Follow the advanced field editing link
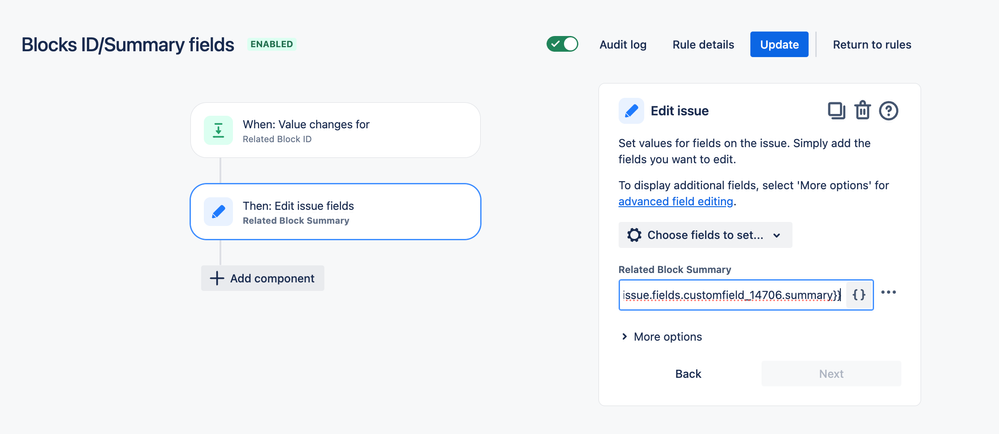Image resolution: width=999 pixels, height=434 pixels. [x=677, y=202]
